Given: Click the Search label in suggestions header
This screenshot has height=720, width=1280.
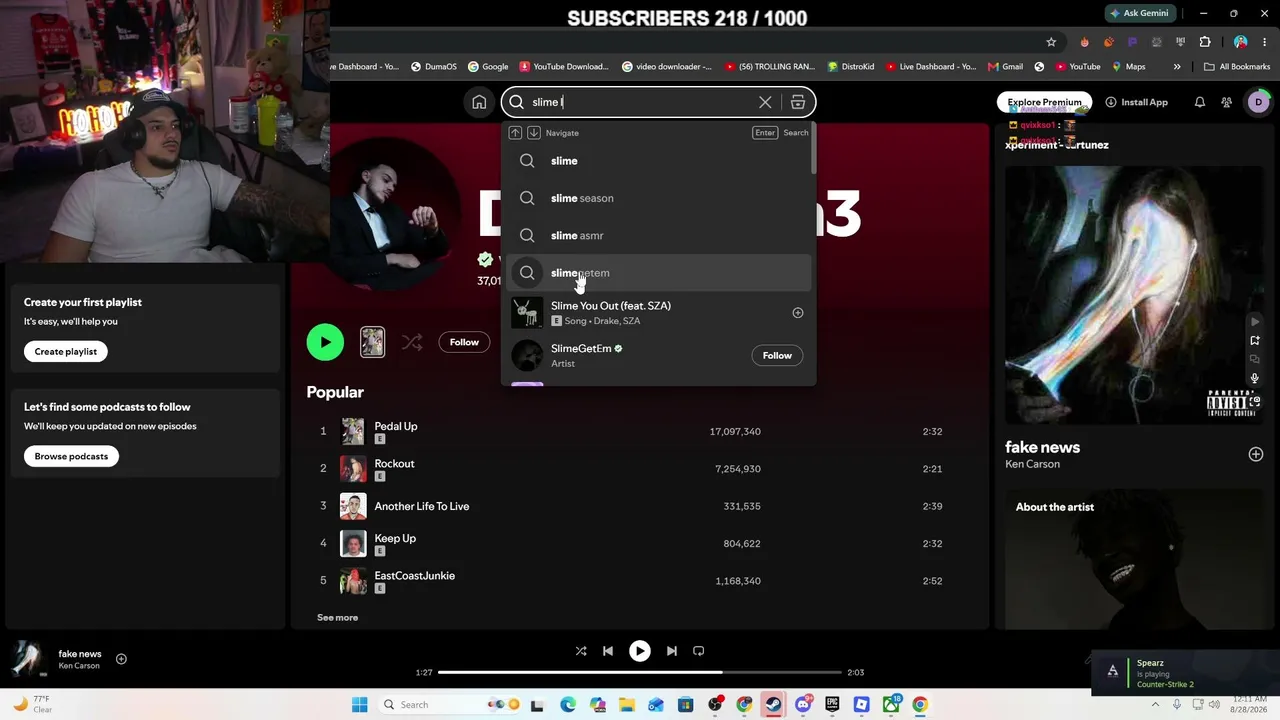Looking at the screenshot, I should point(796,133).
